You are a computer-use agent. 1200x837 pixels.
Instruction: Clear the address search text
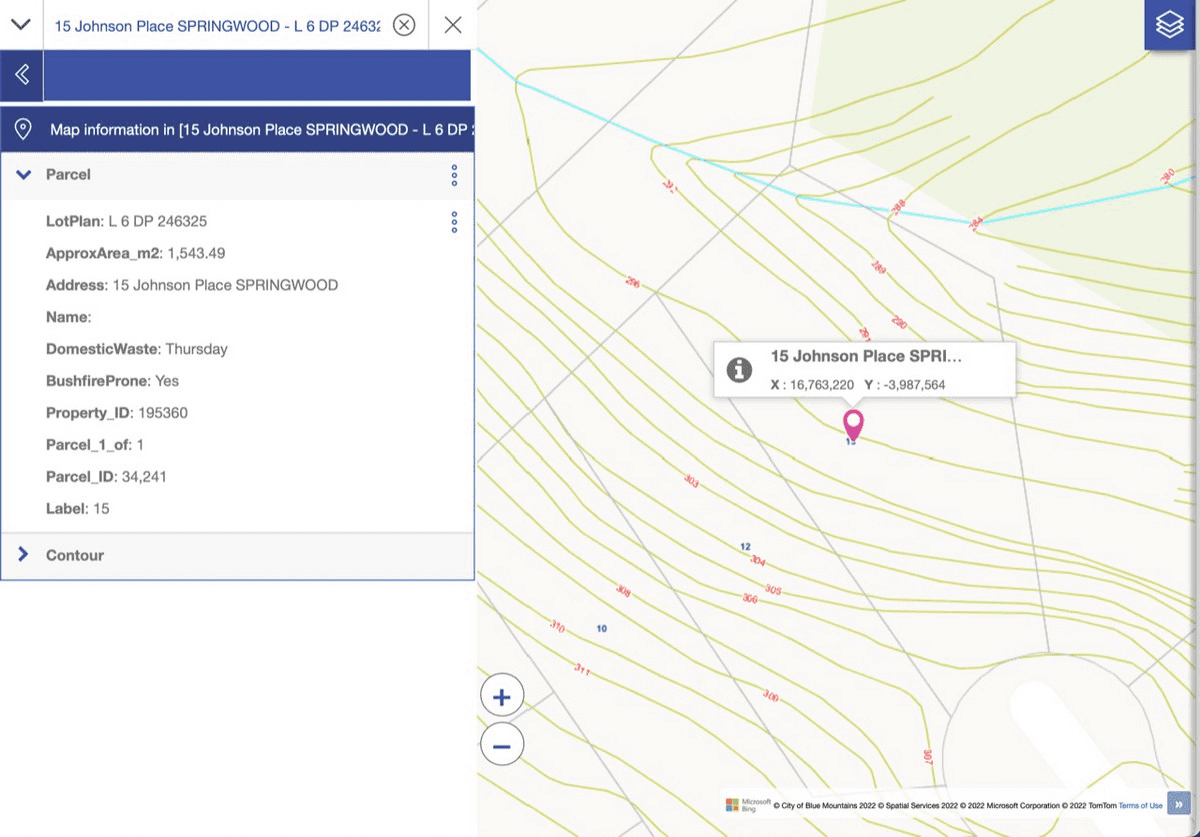pyautogui.click(x=404, y=25)
